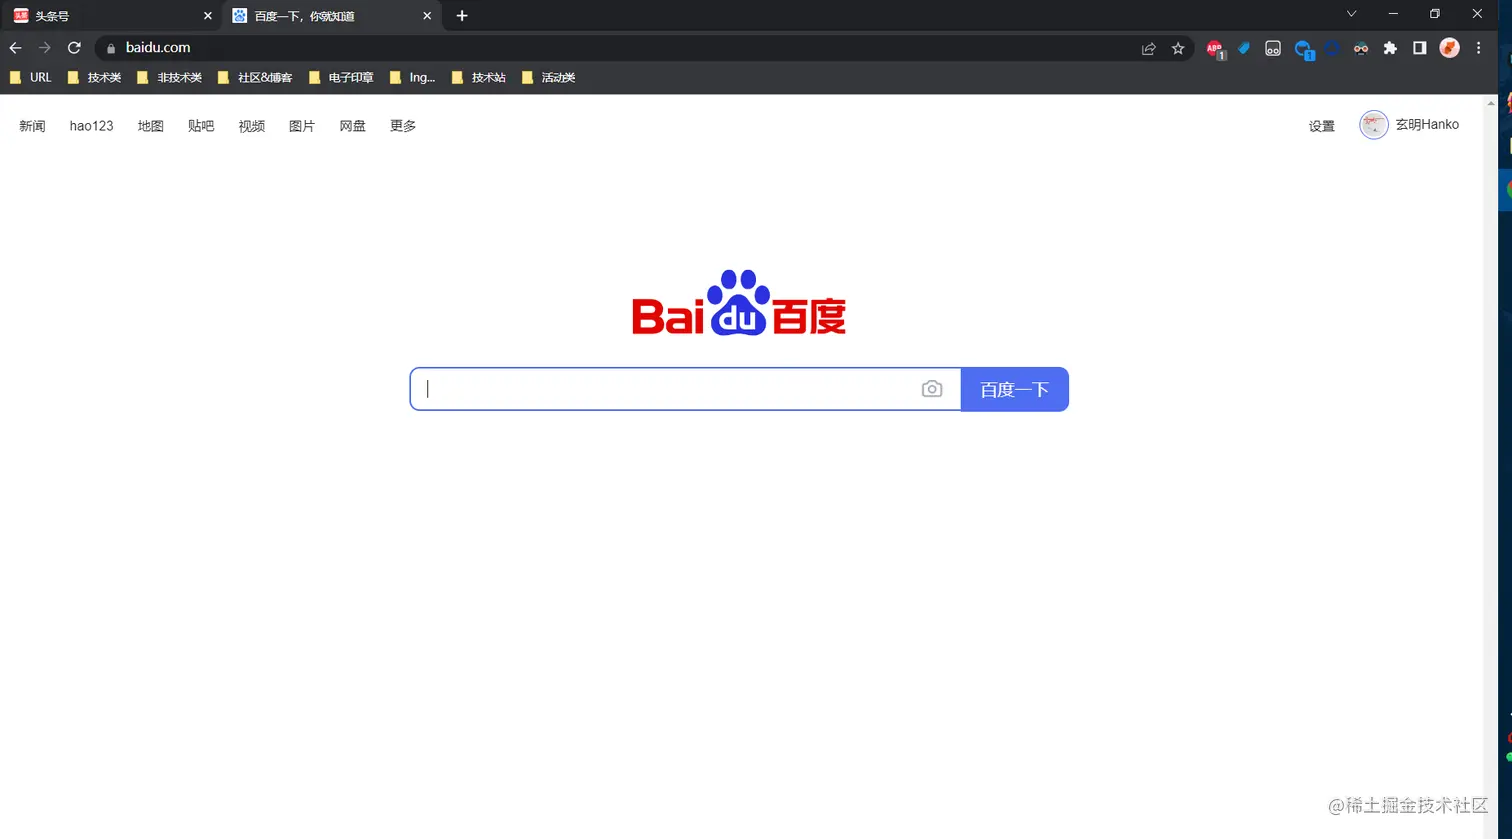Image resolution: width=1512 pixels, height=839 pixels.
Task: View site info via the lock icon
Action: 111,48
